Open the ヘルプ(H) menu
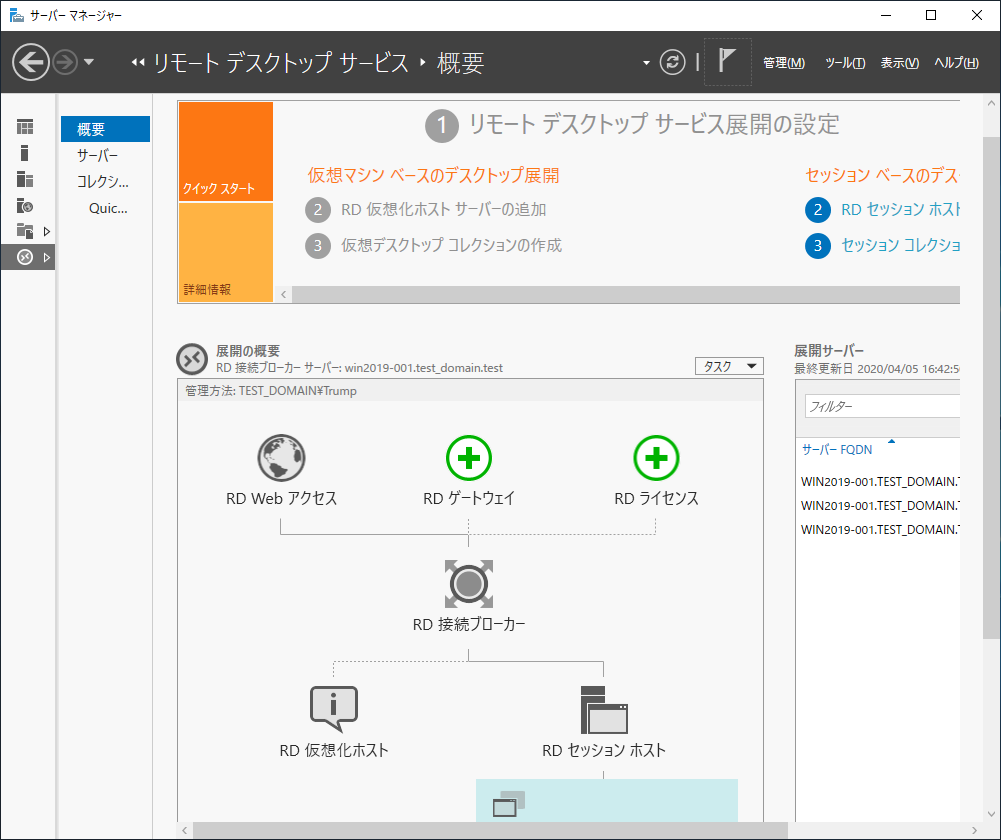This screenshot has height=840, width=1001. click(x=956, y=63)
